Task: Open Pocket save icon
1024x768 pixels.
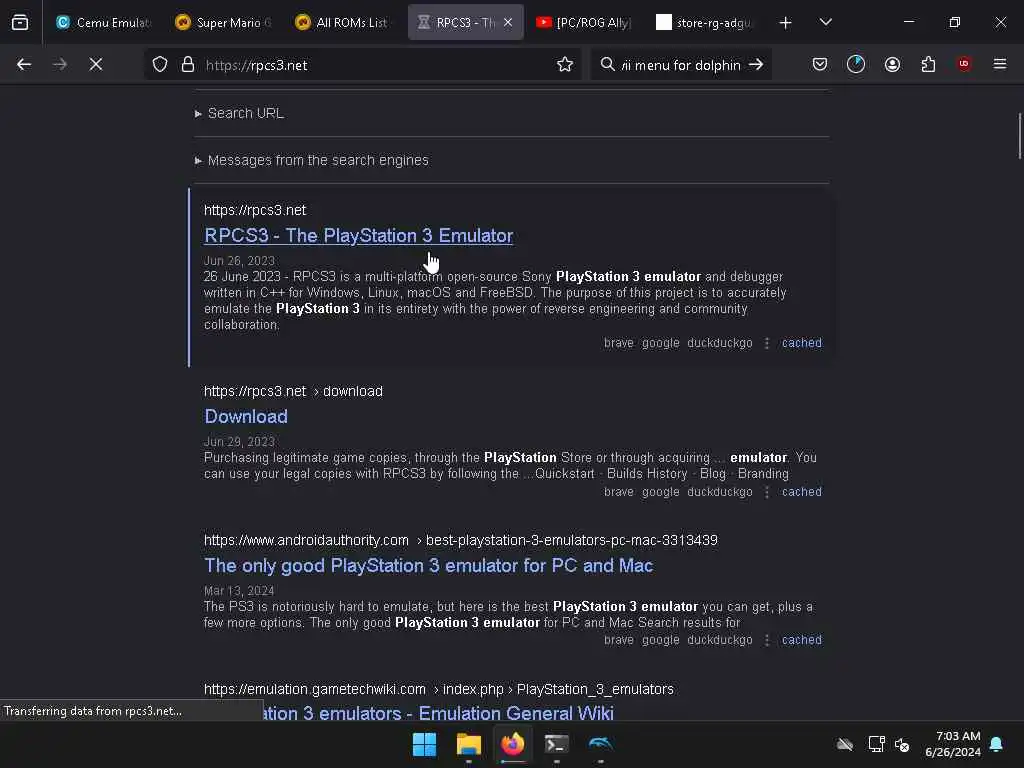Action: point(820,64)
